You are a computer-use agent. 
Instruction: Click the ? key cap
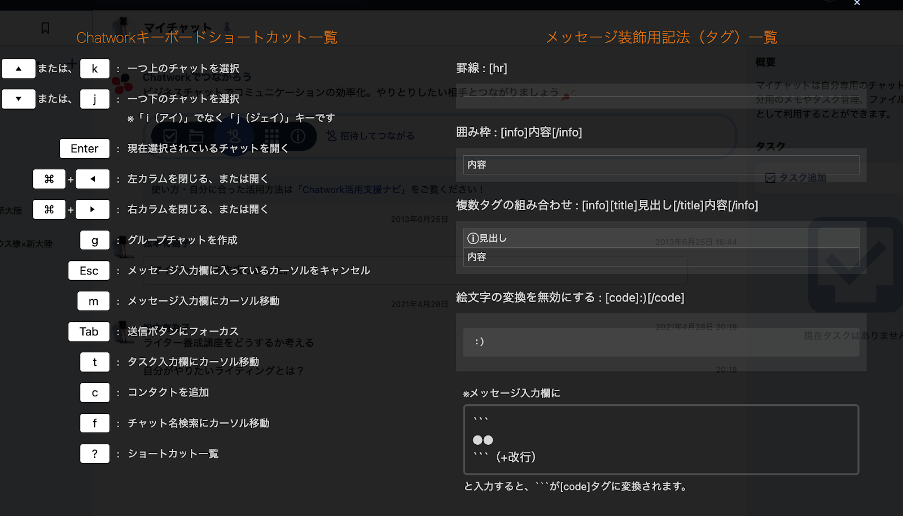click(x=95, y=454)
